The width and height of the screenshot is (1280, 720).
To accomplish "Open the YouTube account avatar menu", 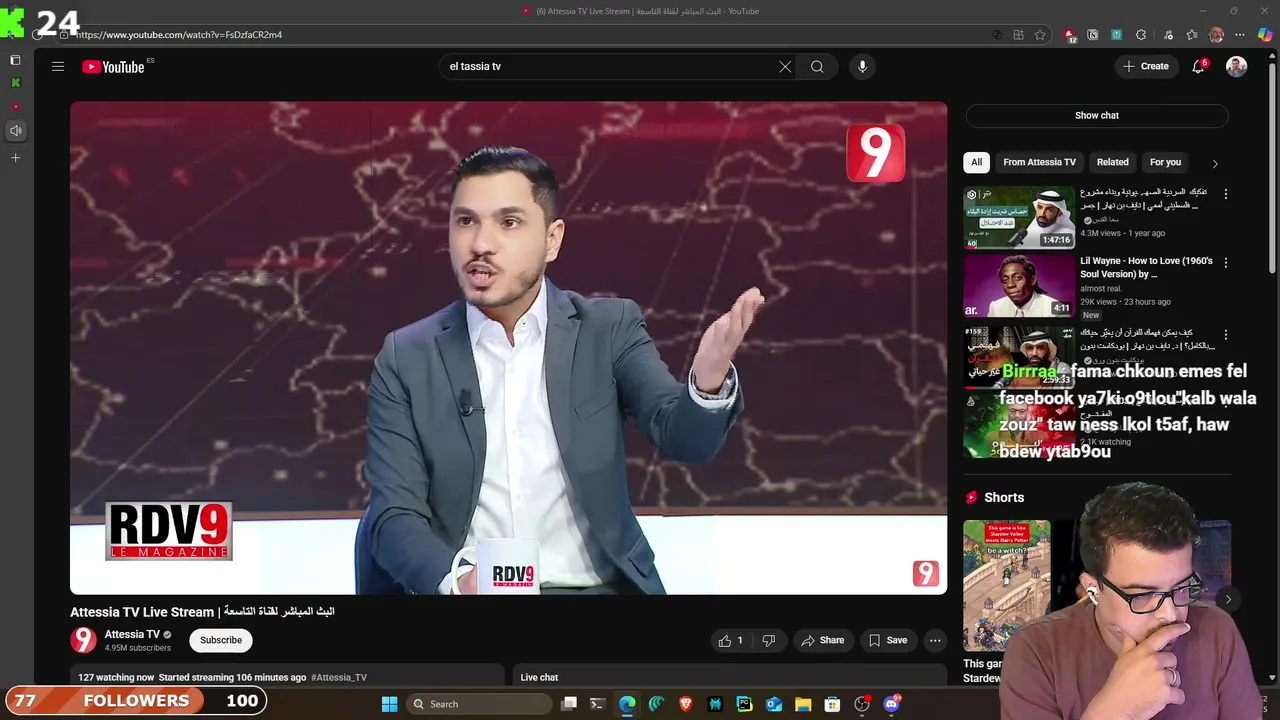I will coord(1236,67).
